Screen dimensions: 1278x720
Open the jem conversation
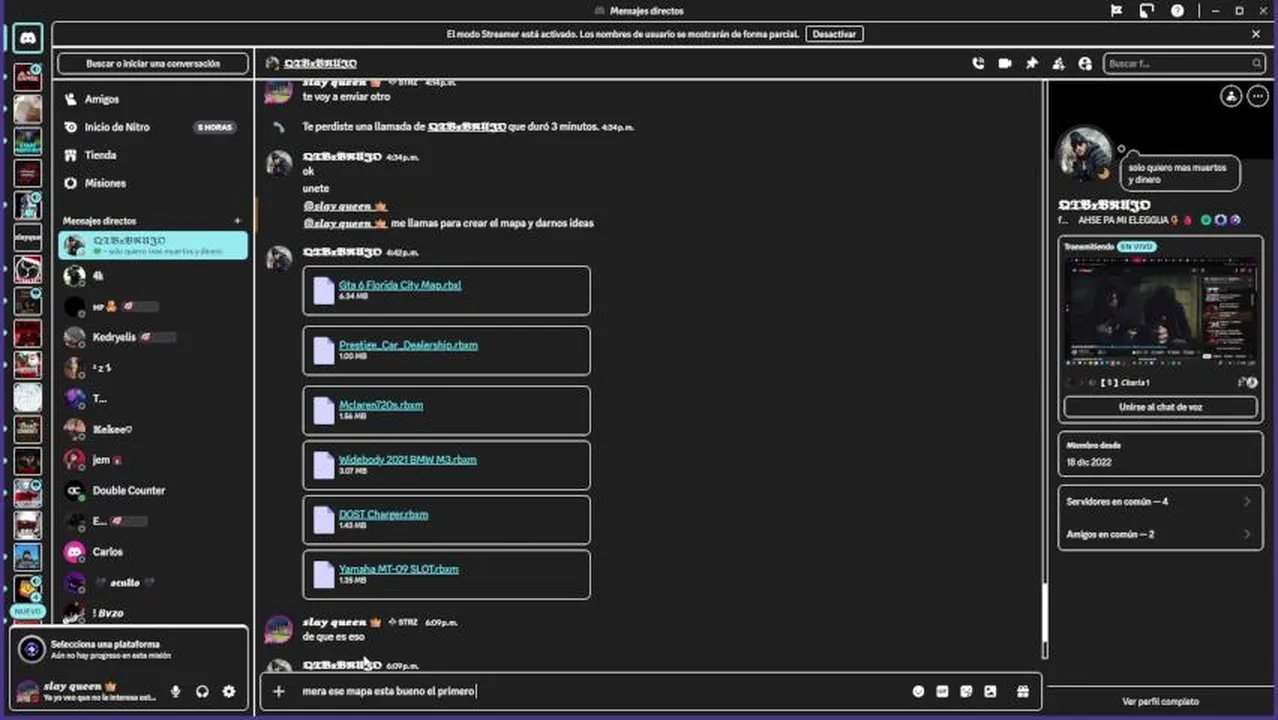coord(152,459)
